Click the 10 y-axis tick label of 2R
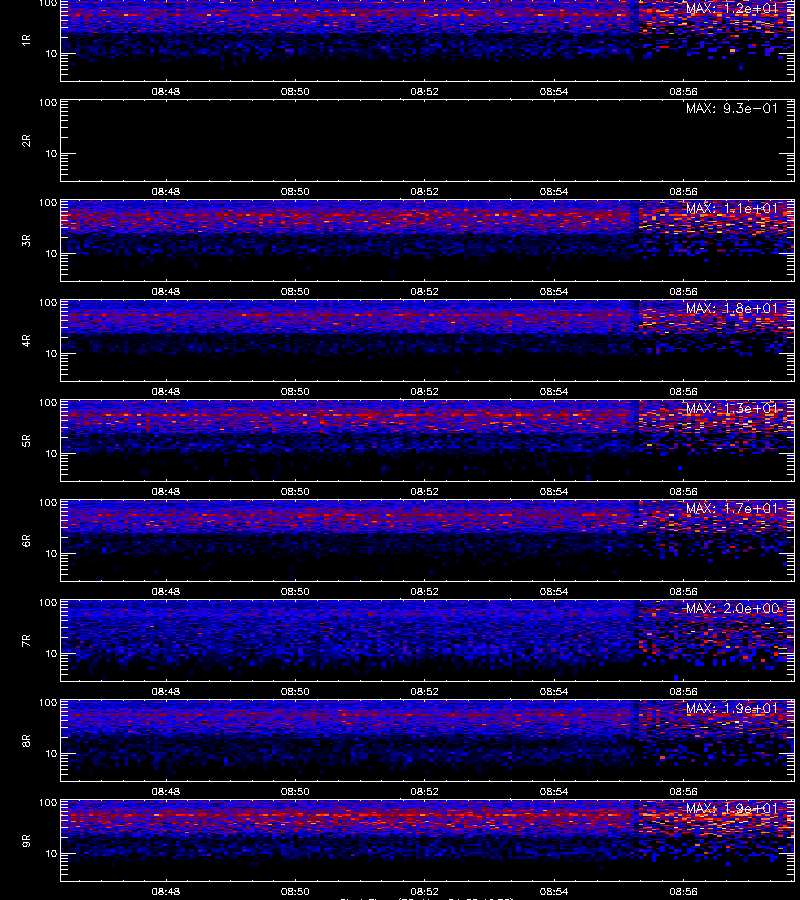 (x=51, y=154)
